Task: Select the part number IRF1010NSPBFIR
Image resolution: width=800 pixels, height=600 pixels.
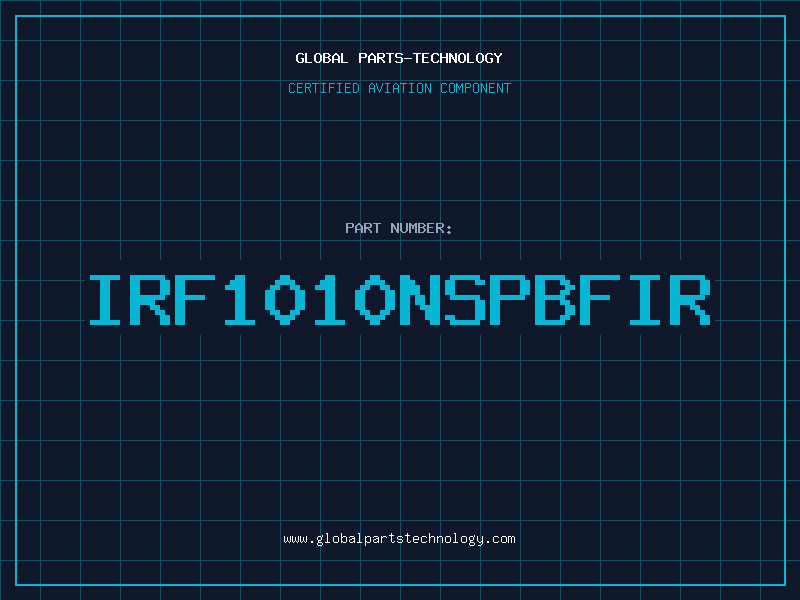Action: tap(400, 300)
